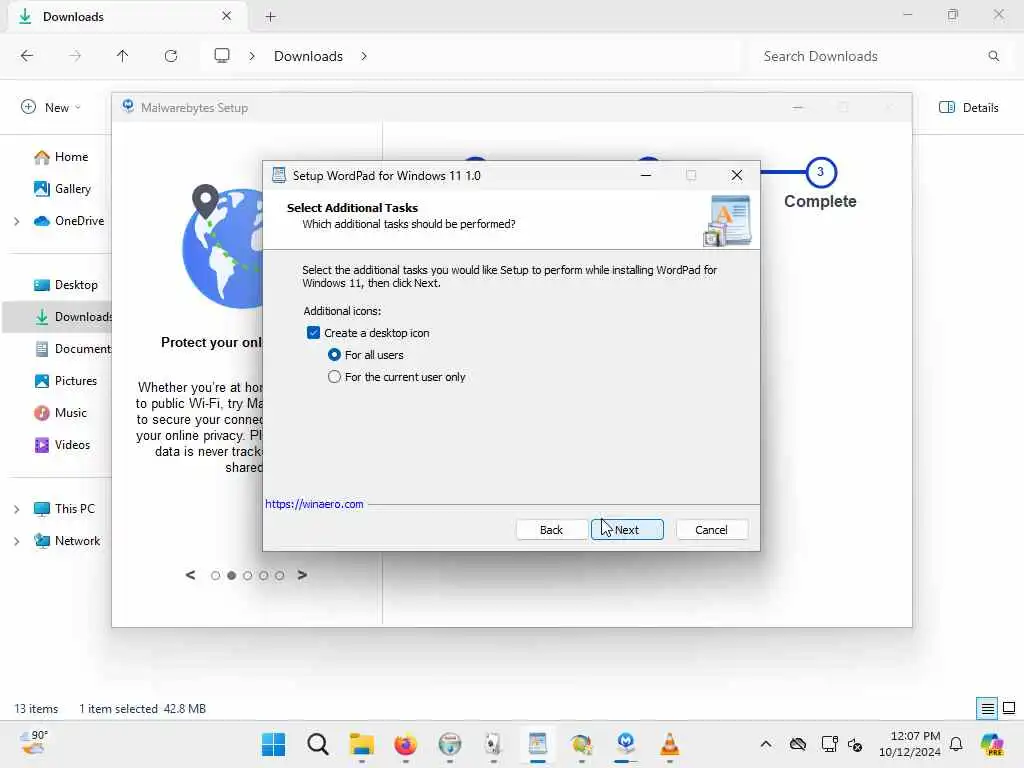Go up one folder level
The image size is (1024, 768).
pyautogui.click(x=122, y=56)
